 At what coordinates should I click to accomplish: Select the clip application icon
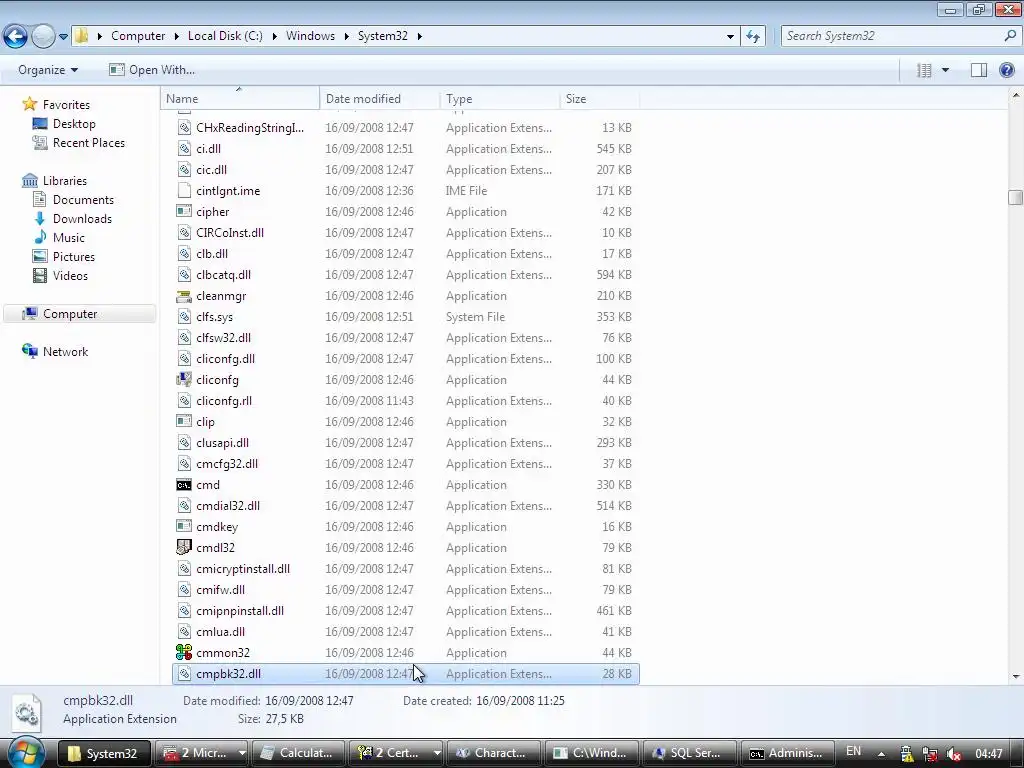click(x=184, y=421)
